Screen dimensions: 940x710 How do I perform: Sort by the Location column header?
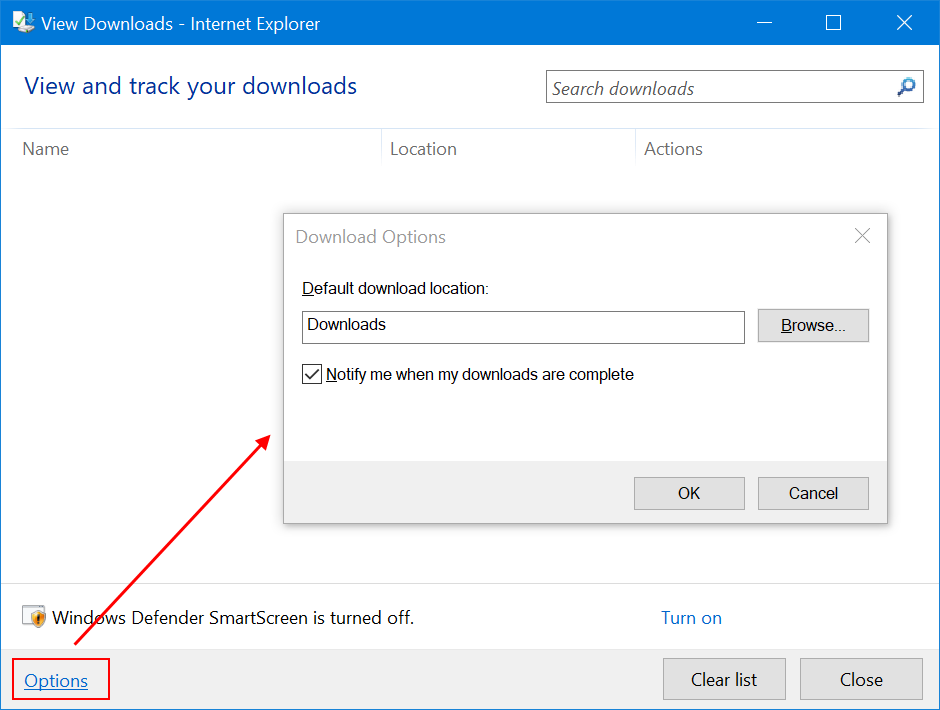[423, 149]
